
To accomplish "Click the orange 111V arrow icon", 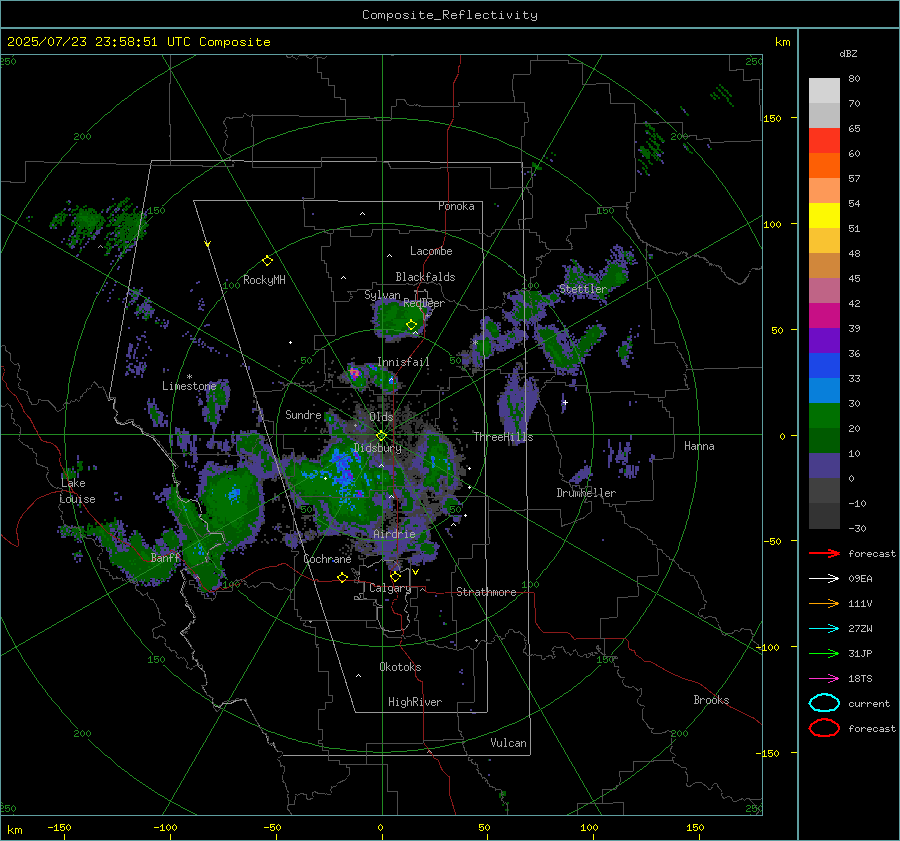I will point(824,603).
